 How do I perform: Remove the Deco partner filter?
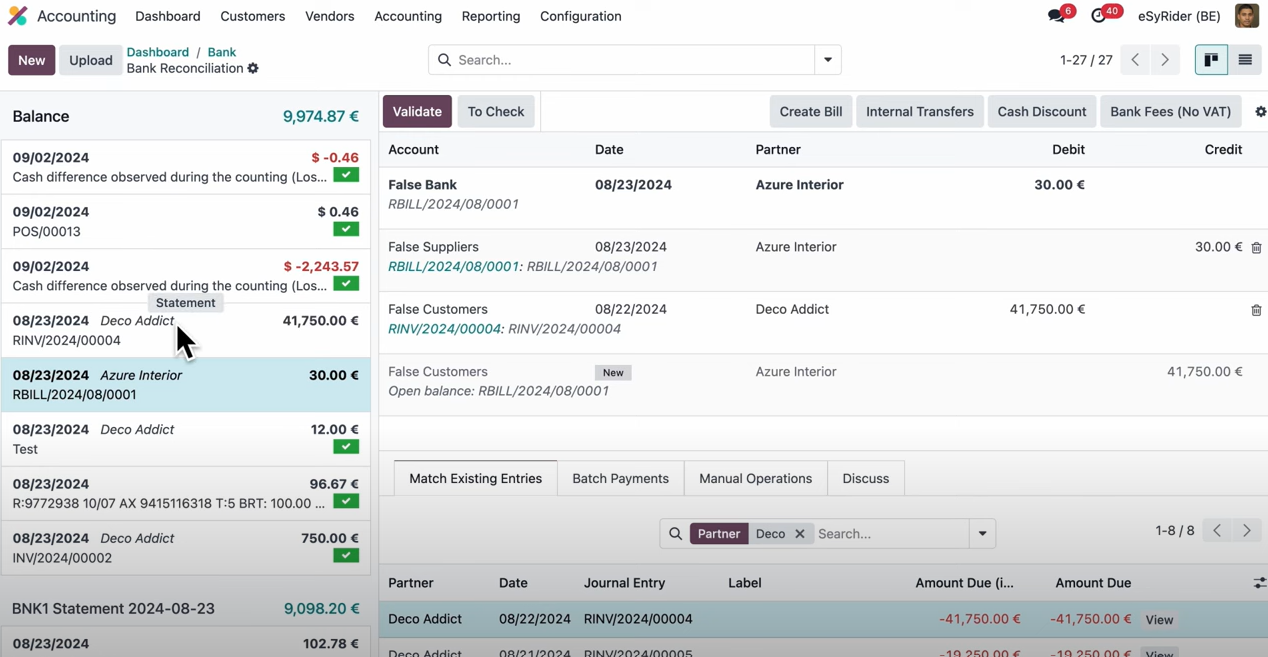[799, 533]
